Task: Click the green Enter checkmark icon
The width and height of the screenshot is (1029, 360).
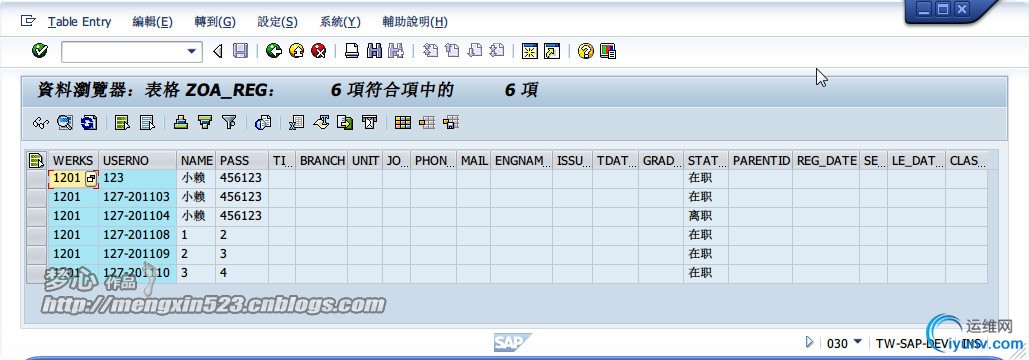Action: (x=40, y=50)
